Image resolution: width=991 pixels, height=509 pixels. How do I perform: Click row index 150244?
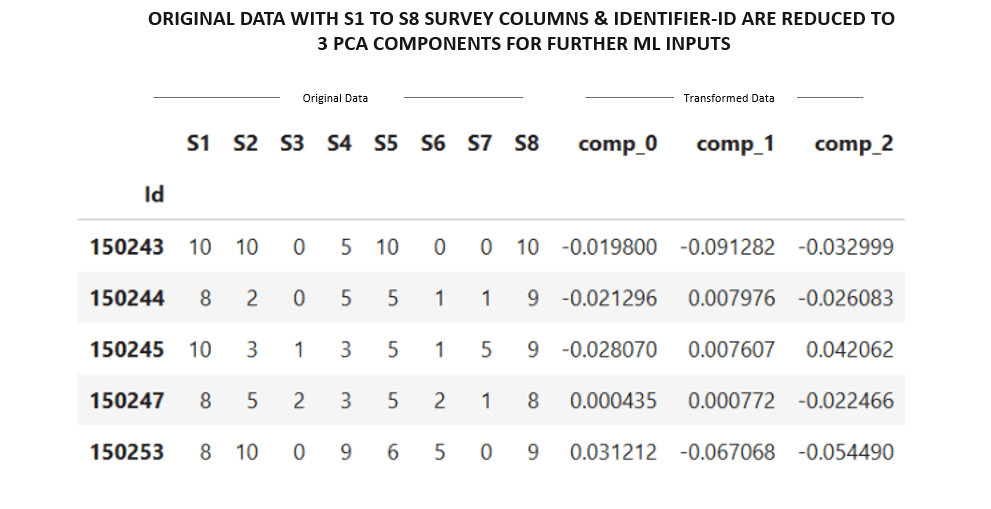click(126, 298)
